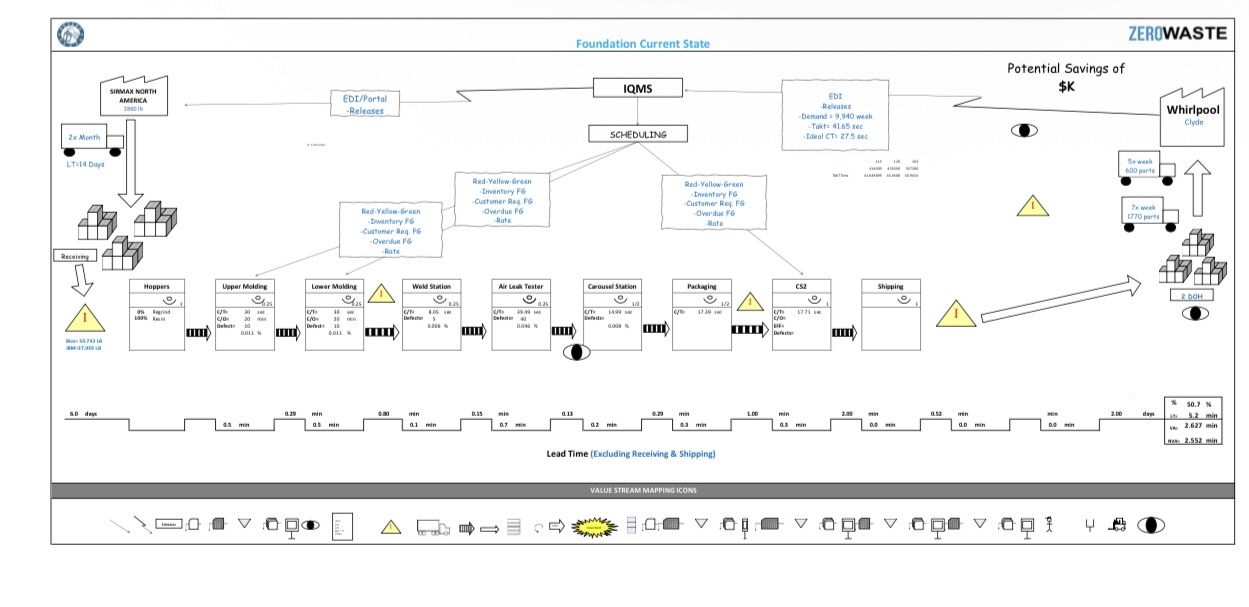Viewport: 1249px width, 607px height.
Task: Click the EDI/Portal Releases note
Action: coord(366,104)
